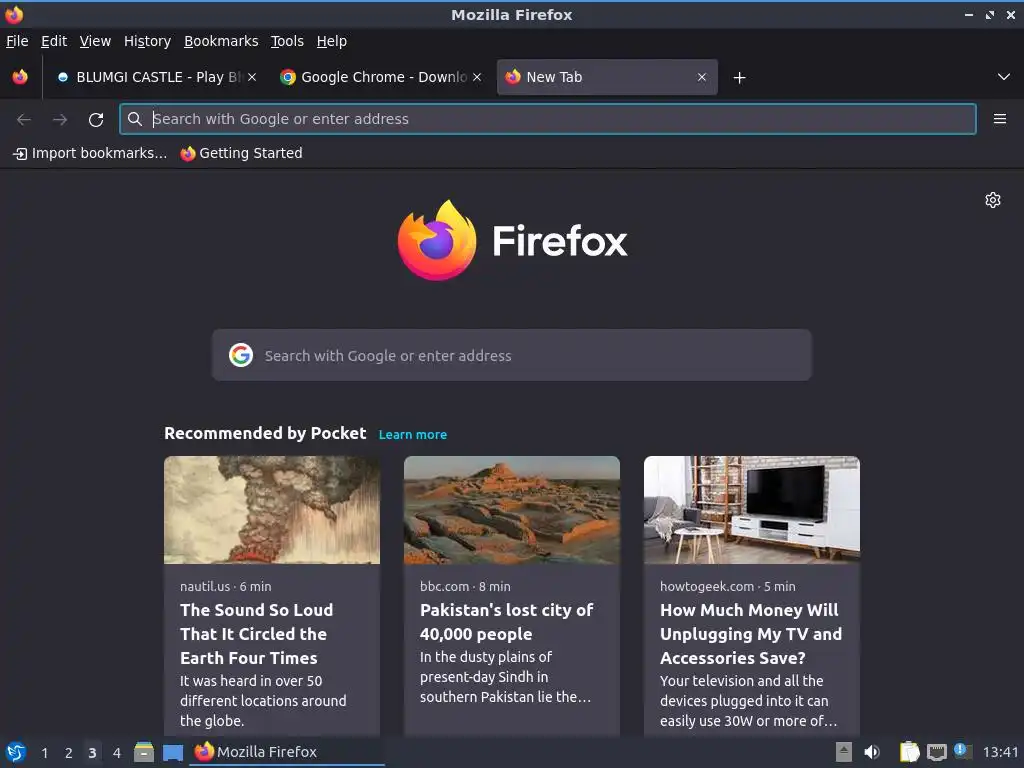Image resolution: width=1024 pixels, height=768 pixels.
Task: Go back with the back arrow
Action: point(24,120)
